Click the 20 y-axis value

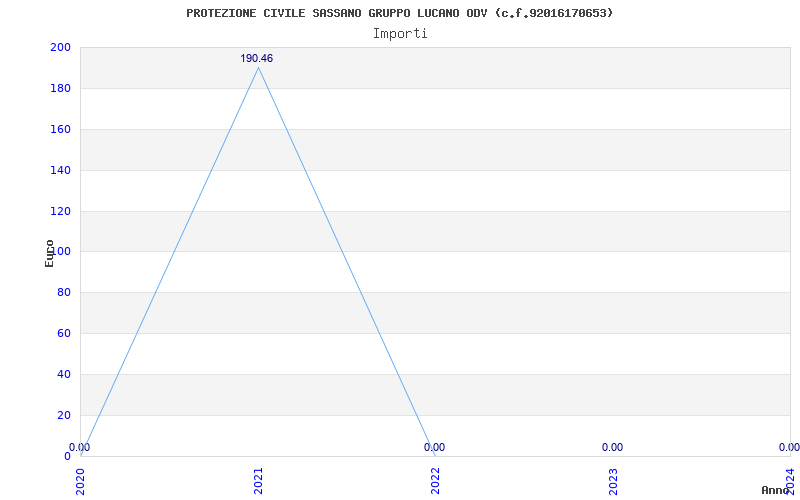coord(64,415)
